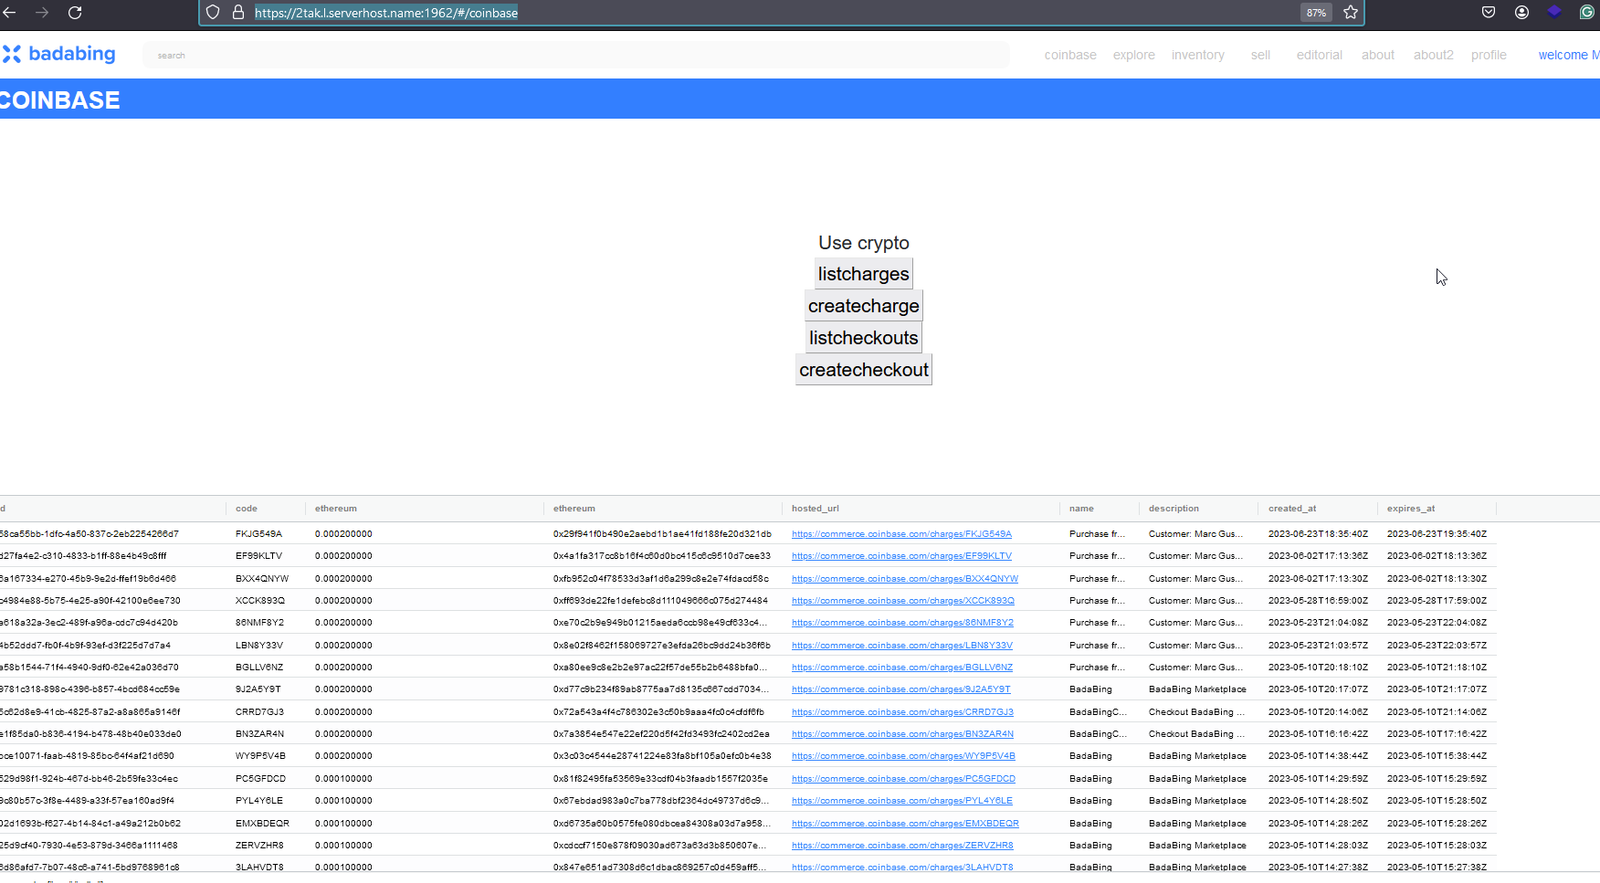Viewport: 1600px width, 883px height.
Task: Click the badabing logo
Action: (x=59, y=54)
